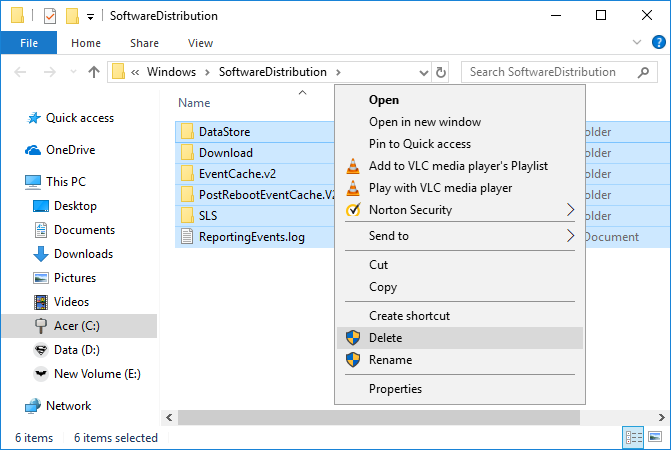Expand the ribbon with the chevron
This screenshot has width=671, height=450.
(x=634, y=43)
